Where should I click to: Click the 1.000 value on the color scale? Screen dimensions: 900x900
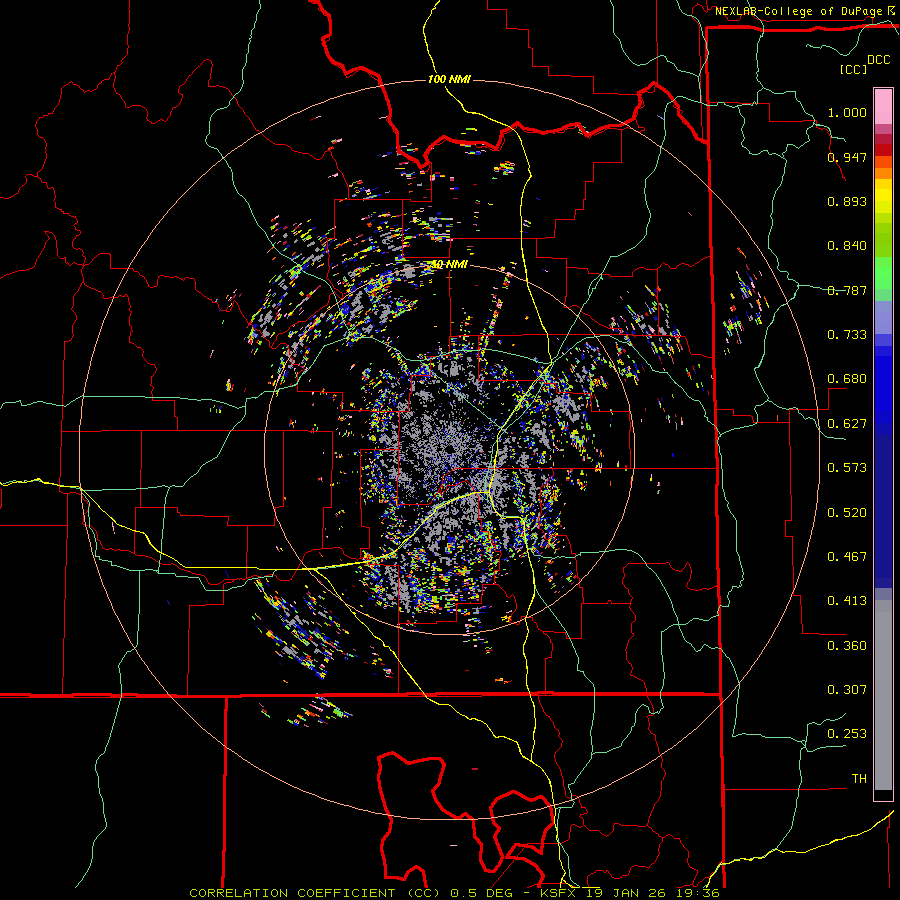[x=847, y=112]
